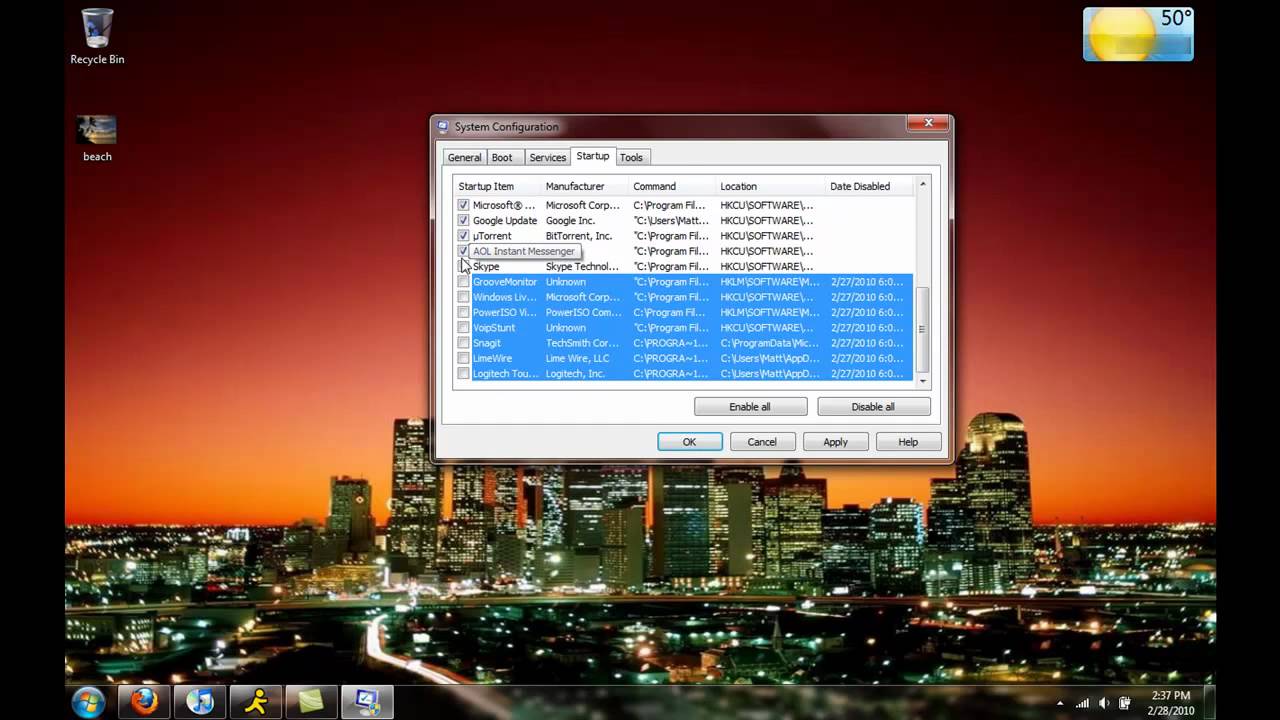Click Google Inc. manufacturer cell

point(570,220)
